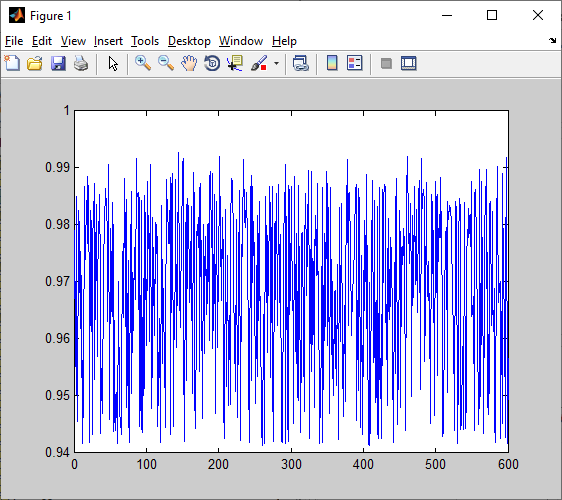Hide Plot Tools gray square icon
562x500 pixels.
point(386,63)
